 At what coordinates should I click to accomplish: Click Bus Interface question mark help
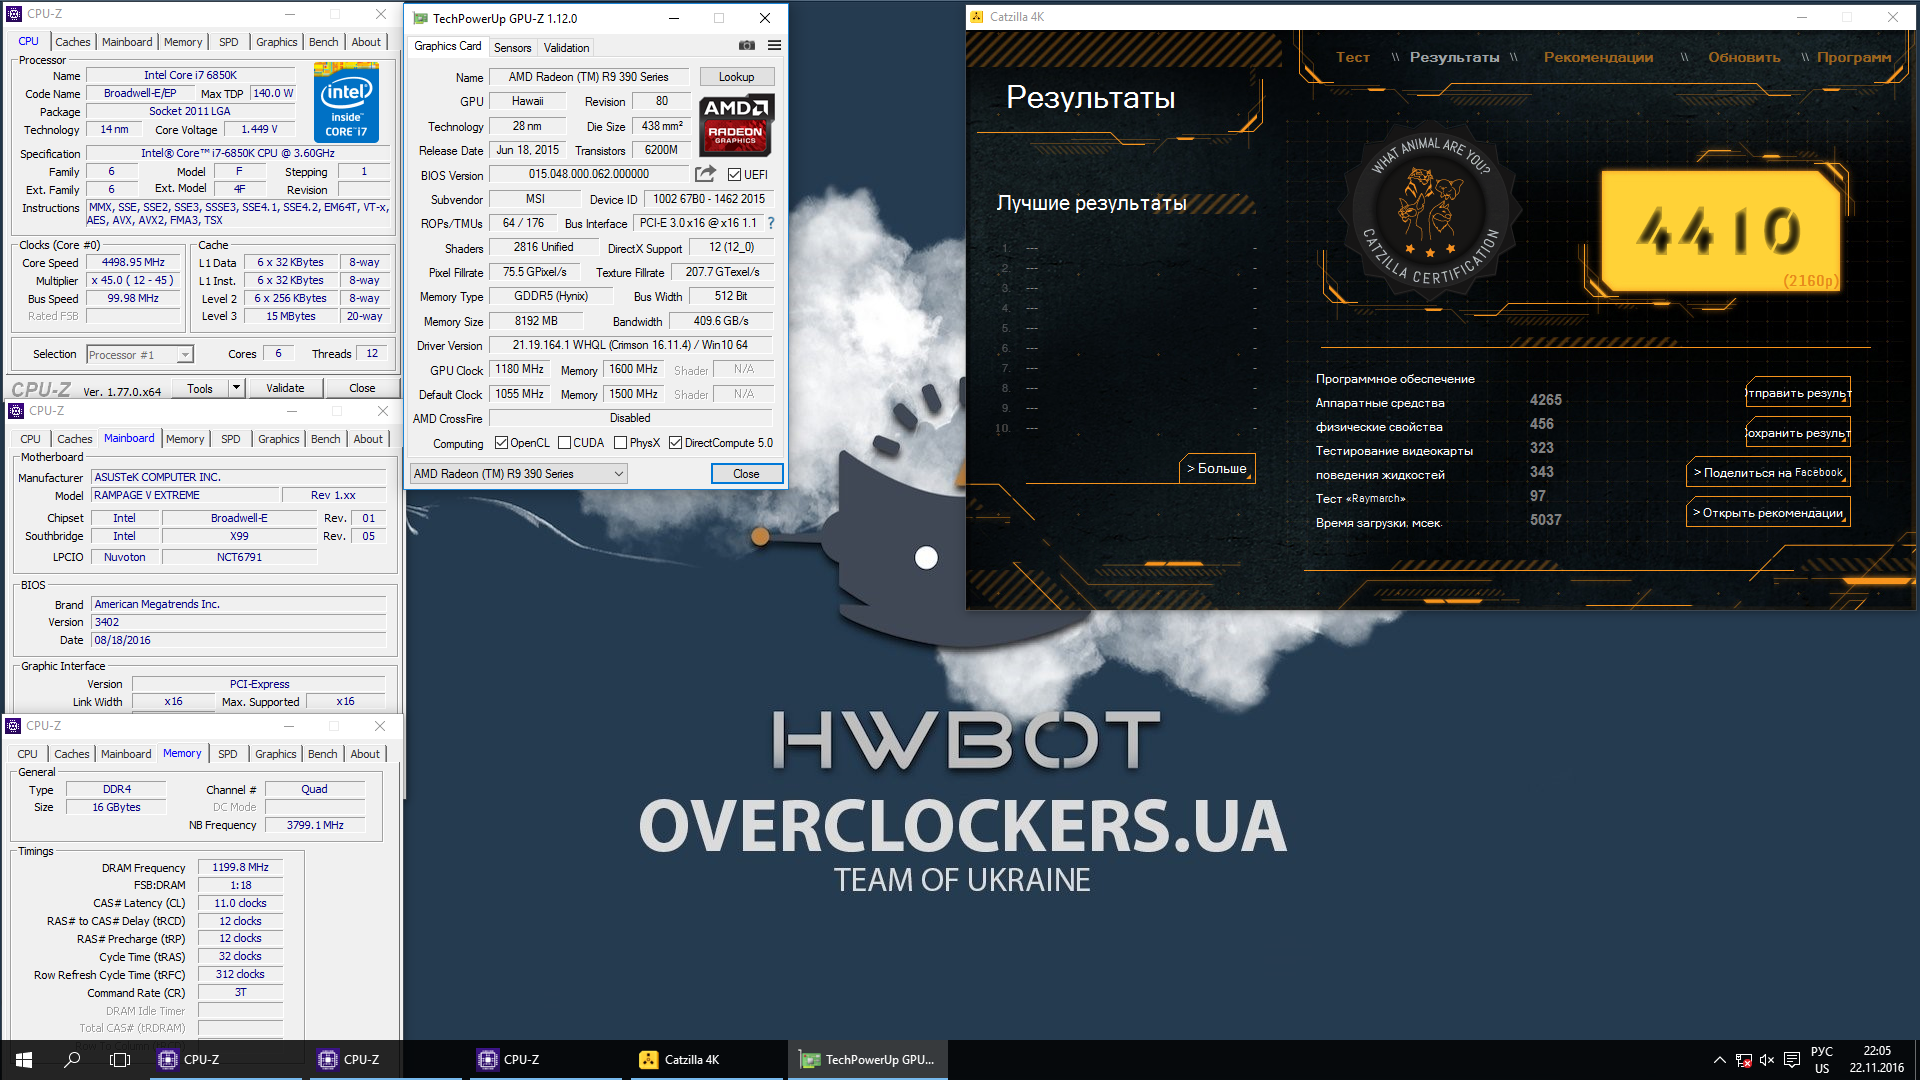point(771,223)
